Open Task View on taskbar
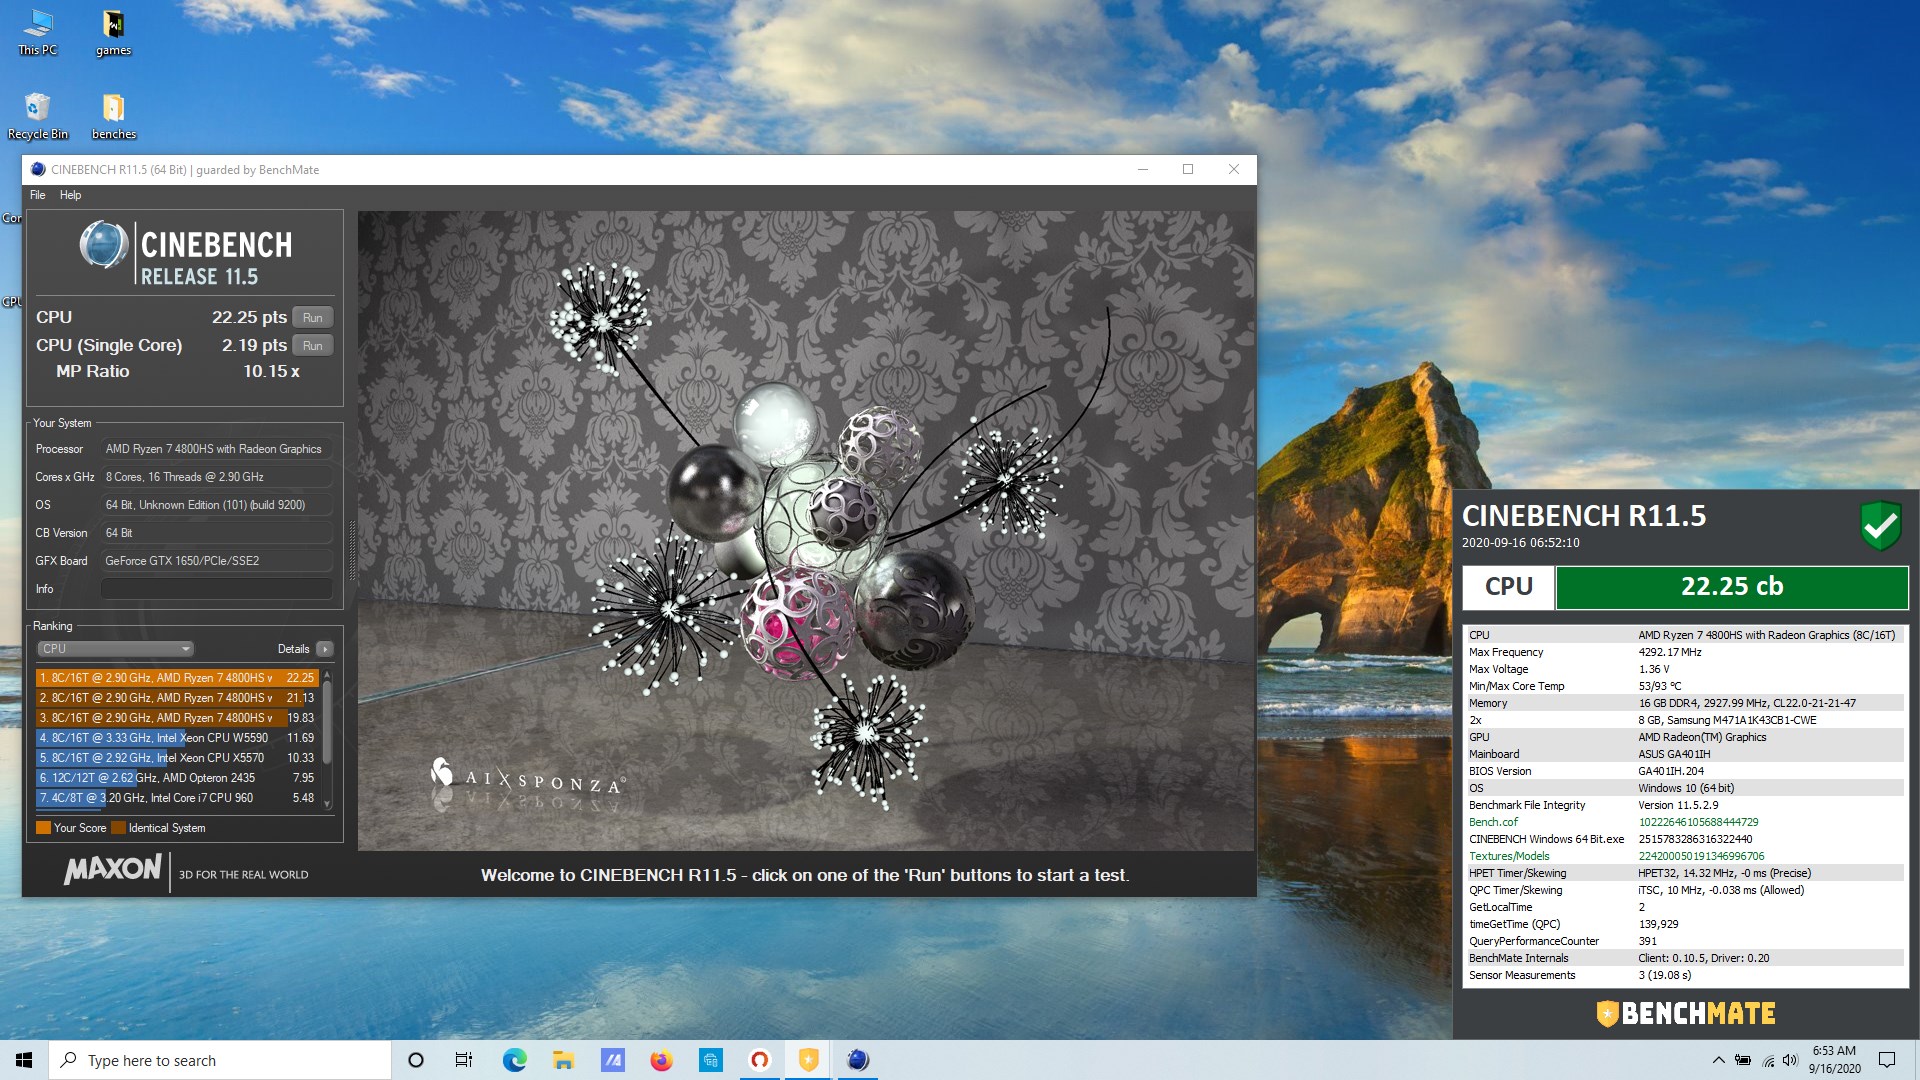Image resolution: width=1920 pixels, height=1080 pixels. point(464,1060)
